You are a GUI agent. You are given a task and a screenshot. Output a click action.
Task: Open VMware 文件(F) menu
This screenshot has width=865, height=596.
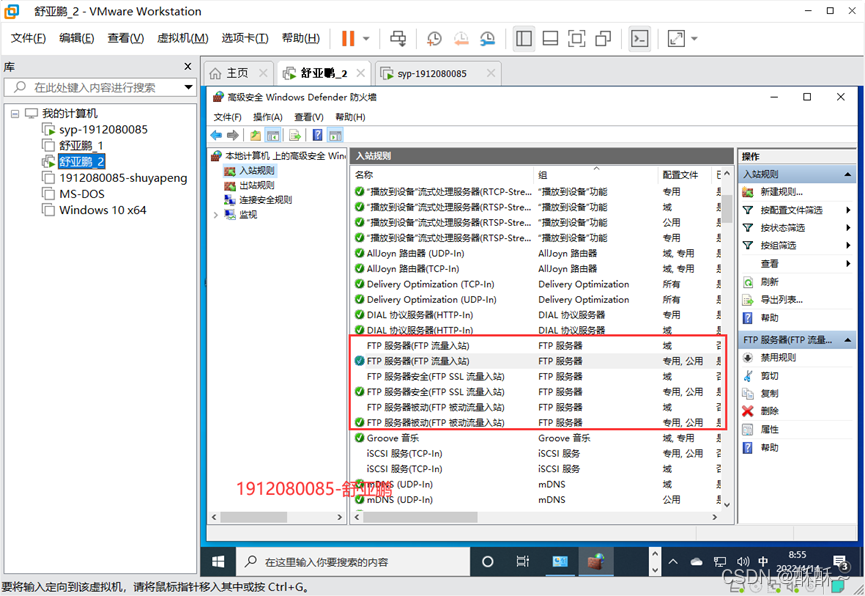pos(28,38)
